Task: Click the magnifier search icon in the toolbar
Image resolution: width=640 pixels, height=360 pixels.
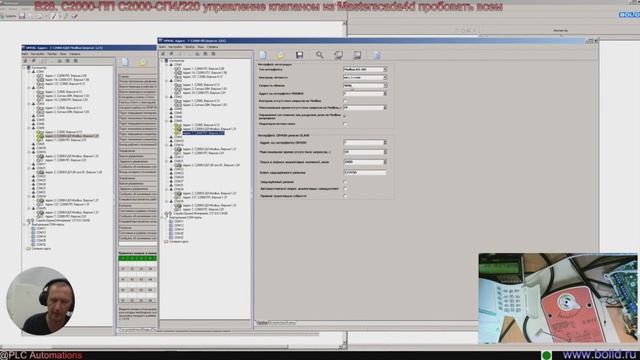Action: 319,55
